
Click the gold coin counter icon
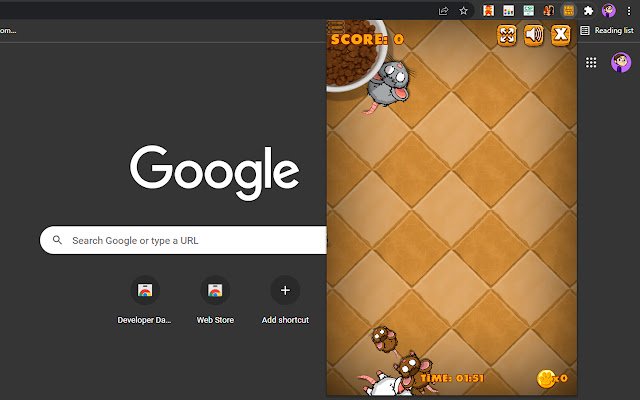click(545, 379)
